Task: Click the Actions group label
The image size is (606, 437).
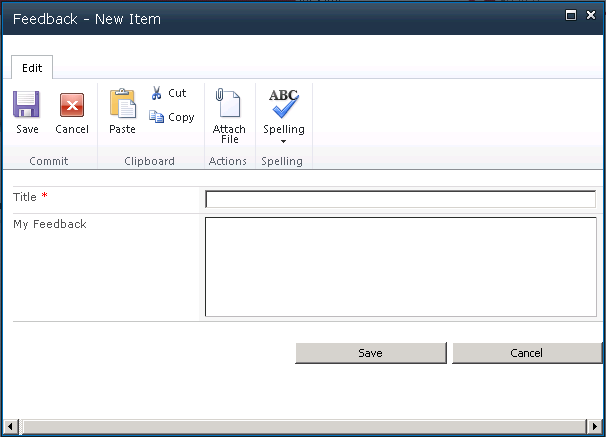Action: pyautogui.click(x=228, y=161)
